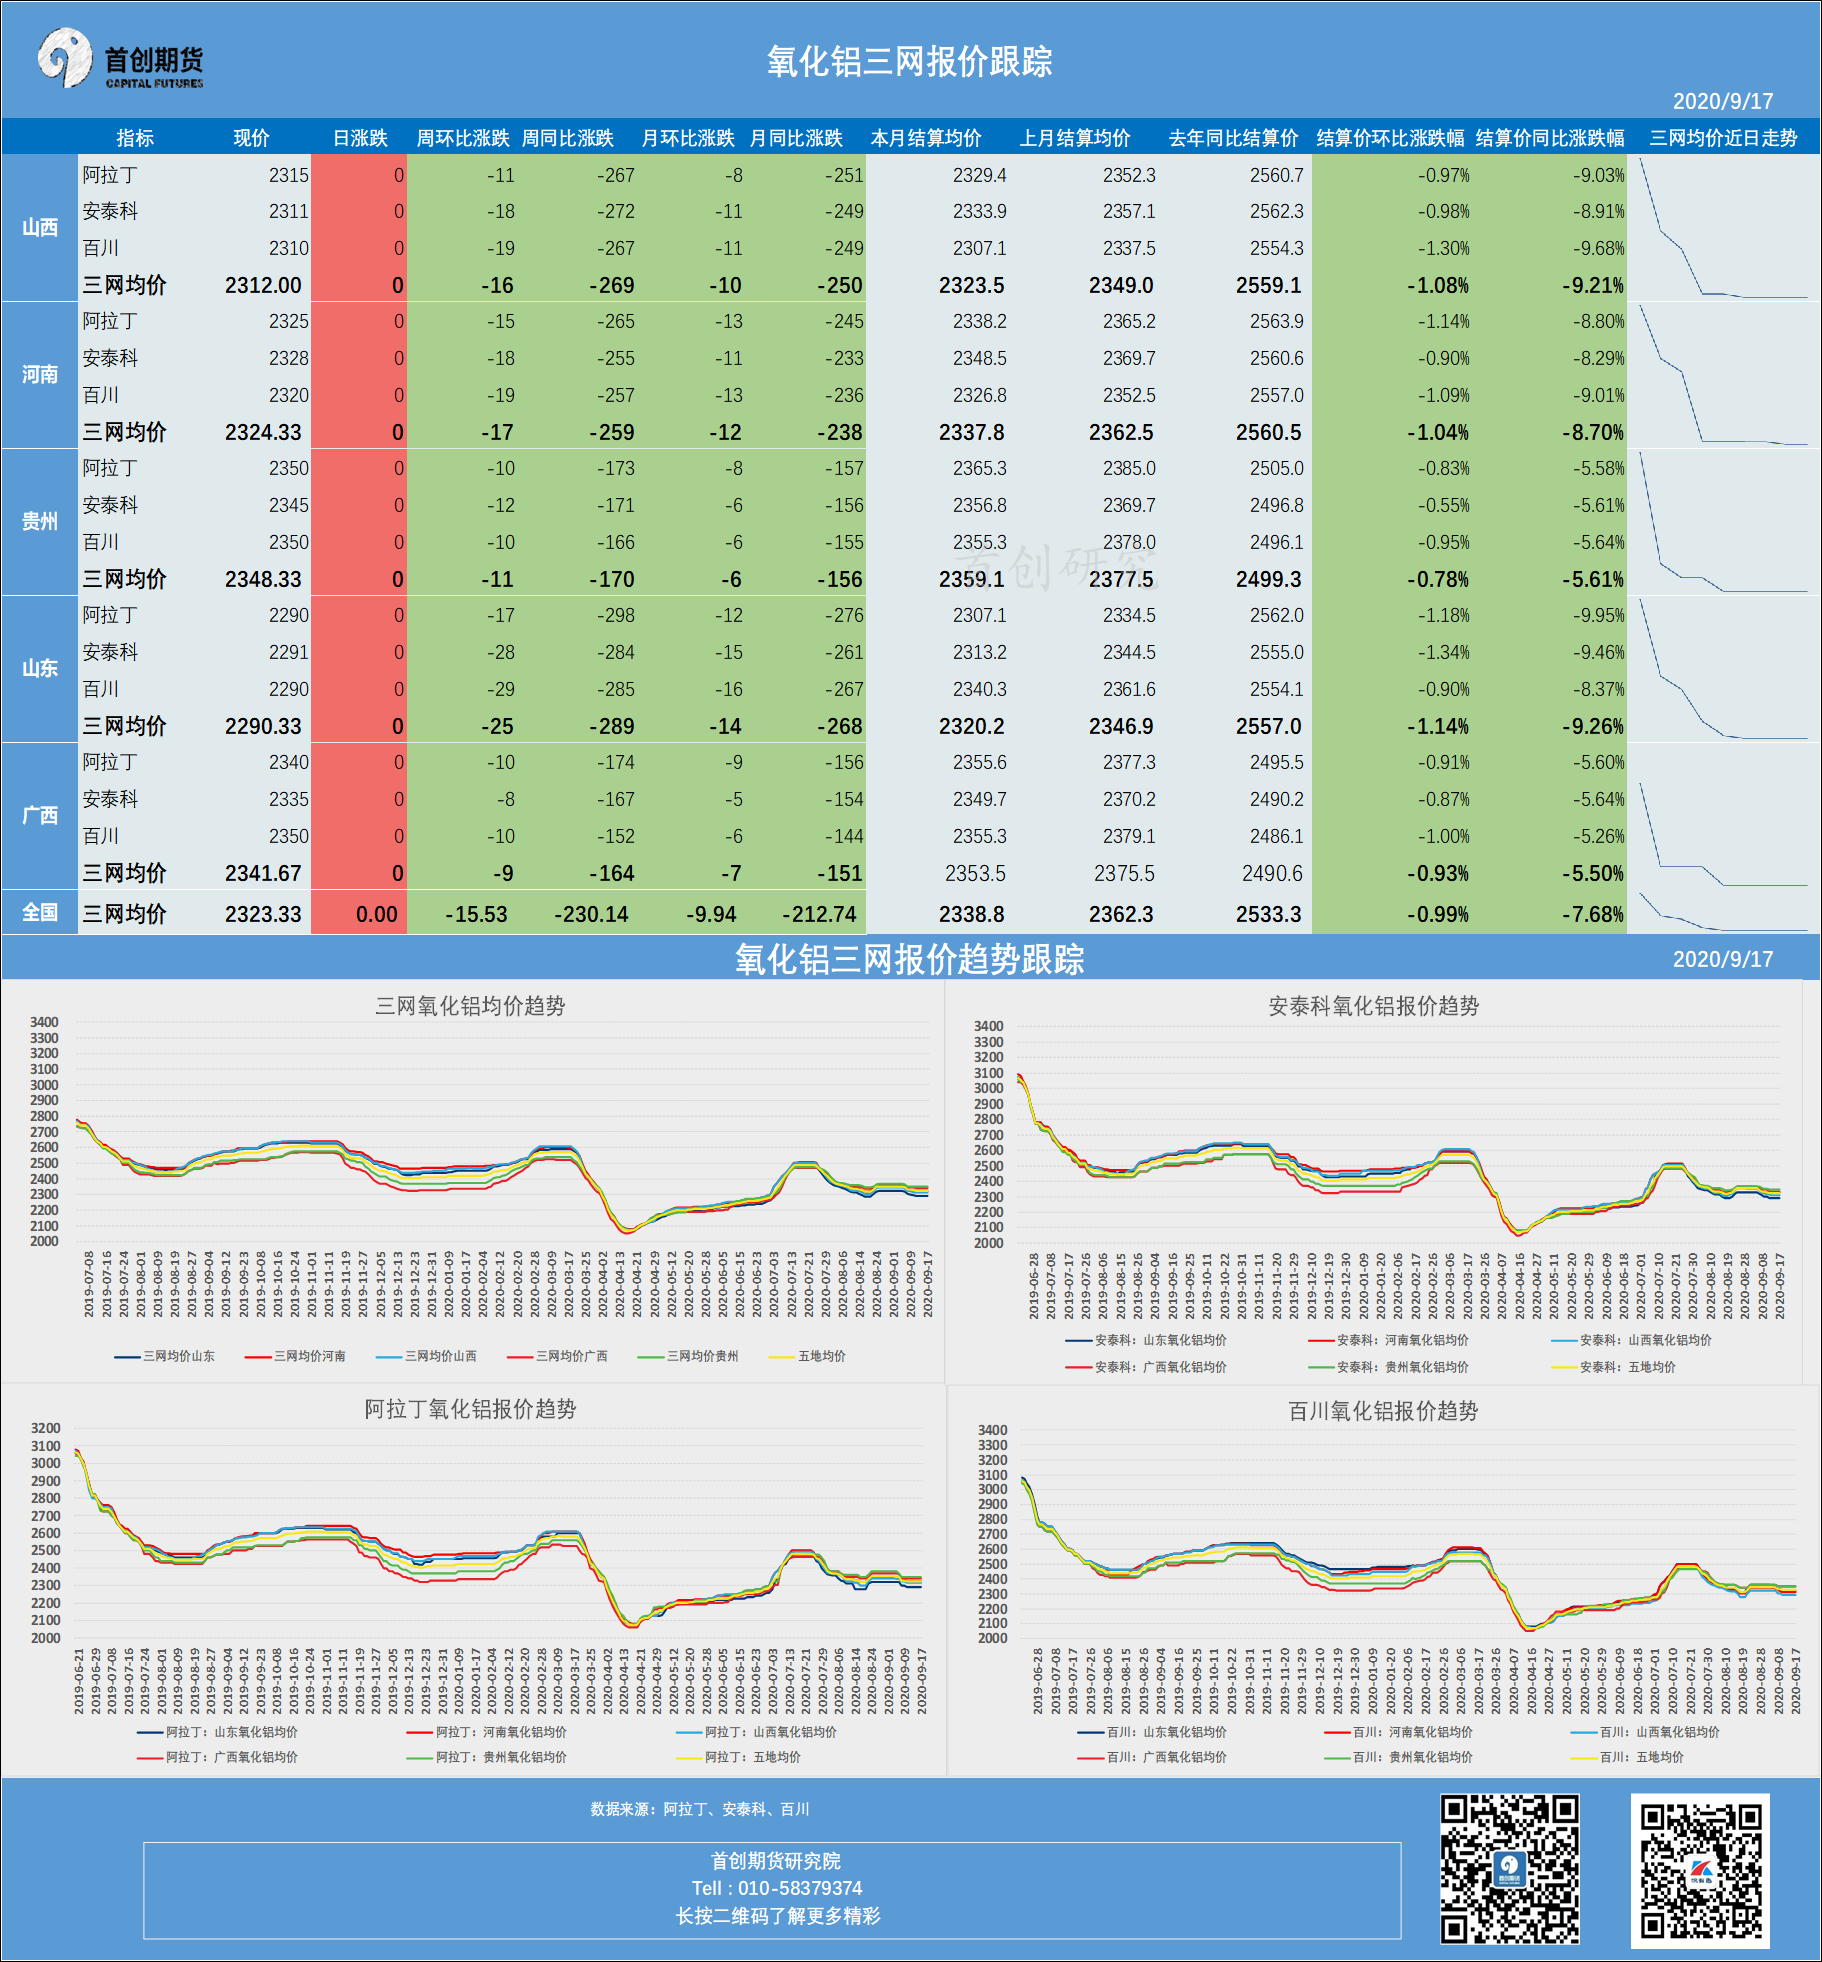
Task: Click the 本月结算均价 column header
Action: (x=925, y=138)
